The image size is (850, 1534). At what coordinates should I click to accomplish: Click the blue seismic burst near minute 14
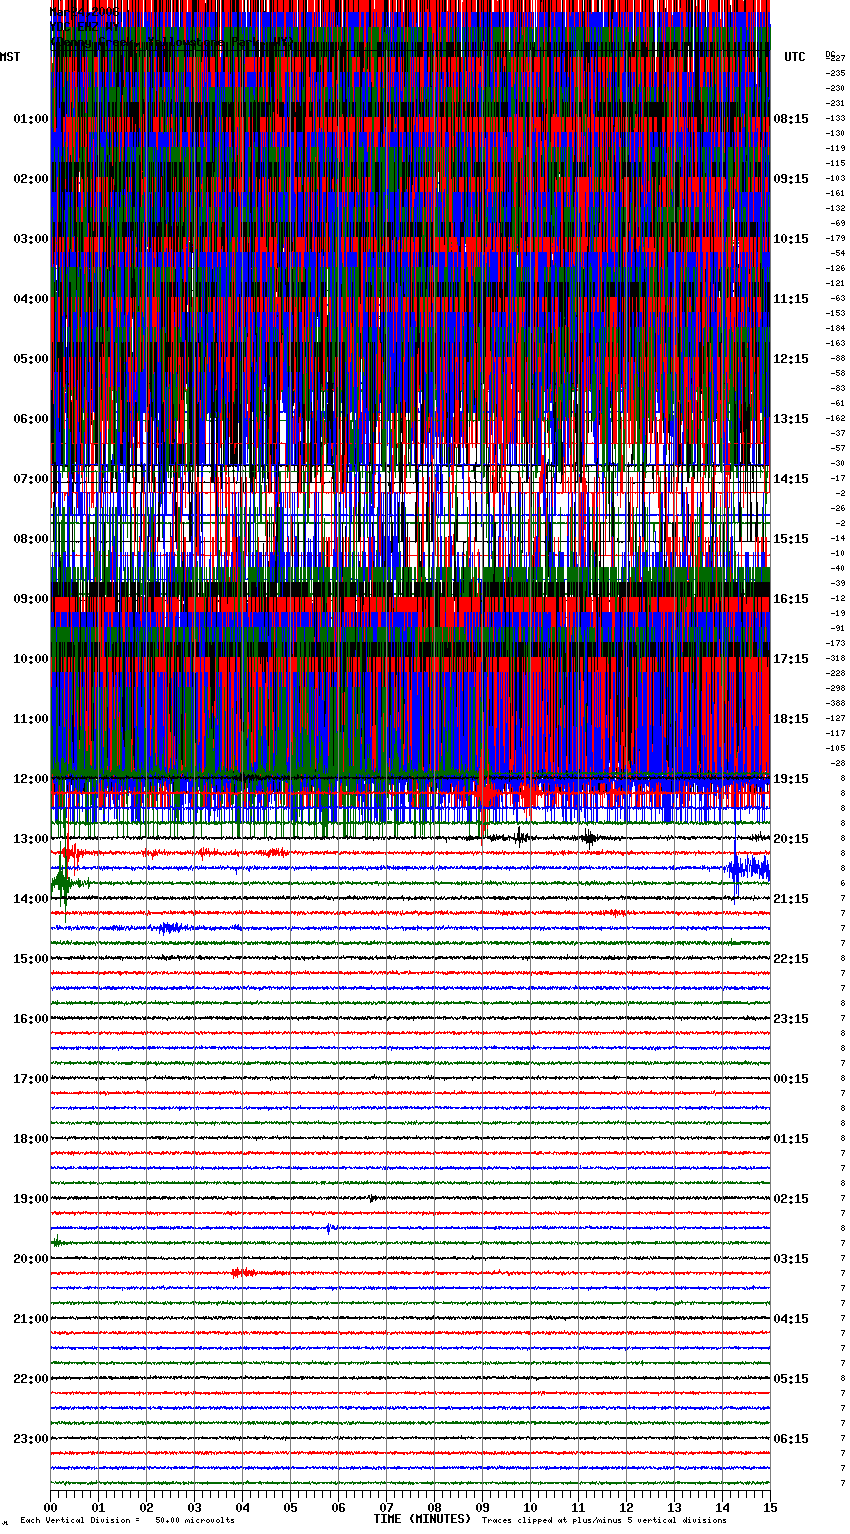tap(748, 869)
